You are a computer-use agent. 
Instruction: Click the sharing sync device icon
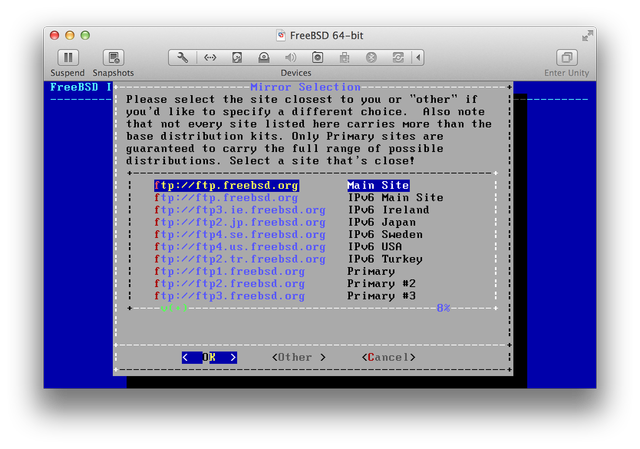[x=398, y=58]
